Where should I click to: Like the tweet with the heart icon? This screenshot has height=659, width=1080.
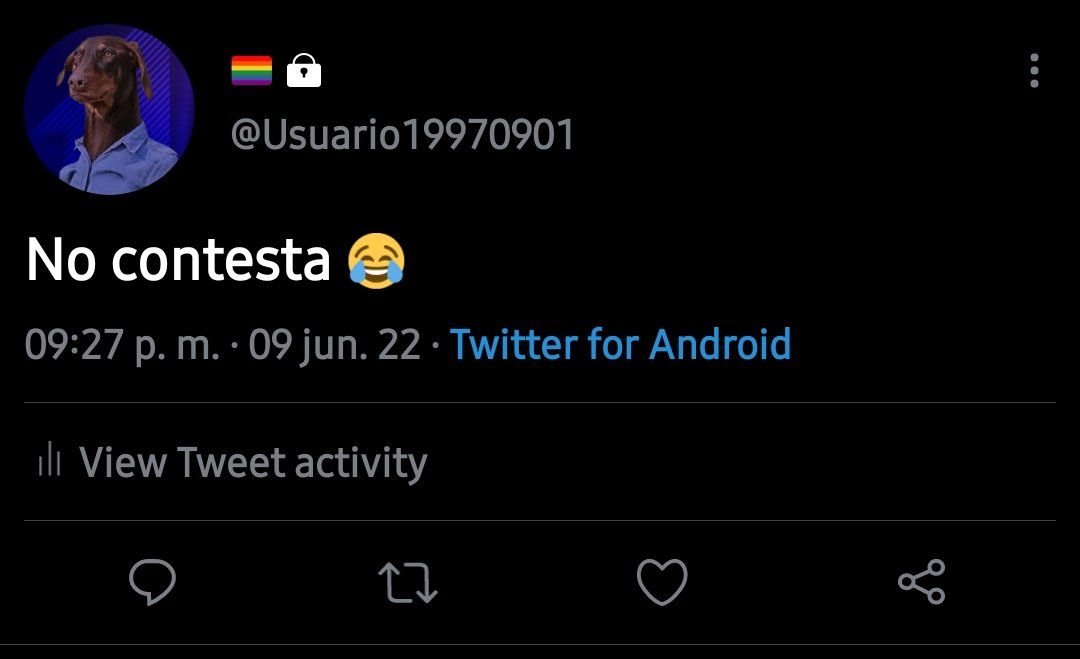(x=662, y=582)
